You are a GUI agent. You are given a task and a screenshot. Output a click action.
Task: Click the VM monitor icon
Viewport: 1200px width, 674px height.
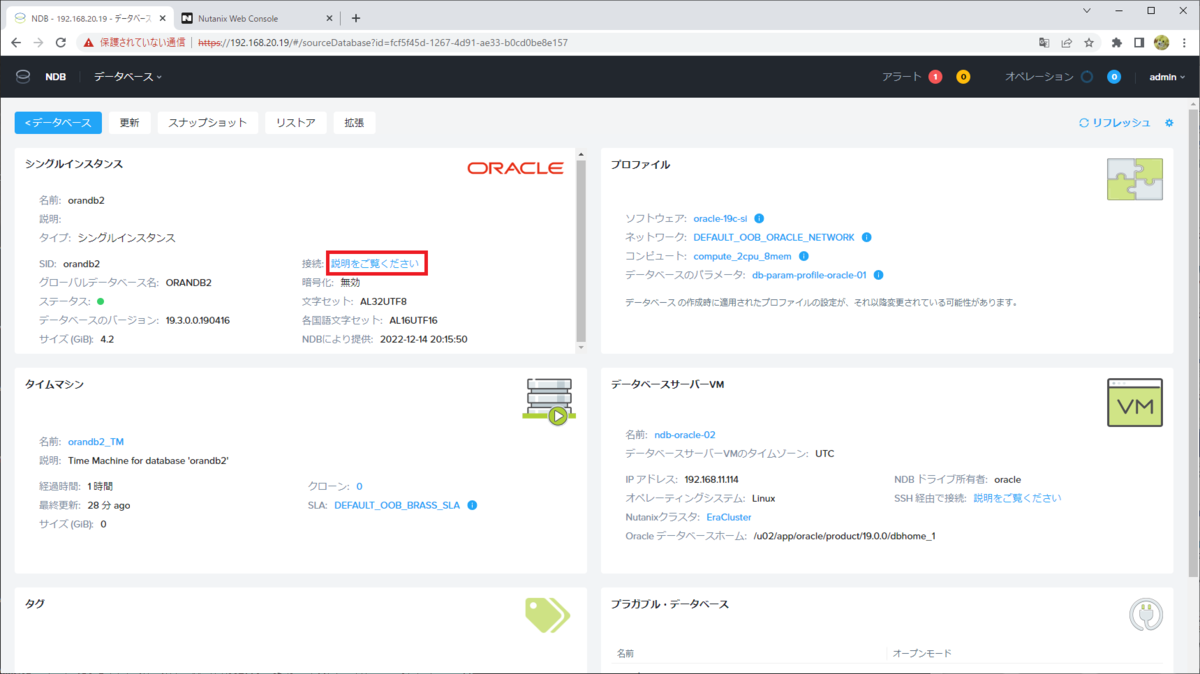point(1135,402)
